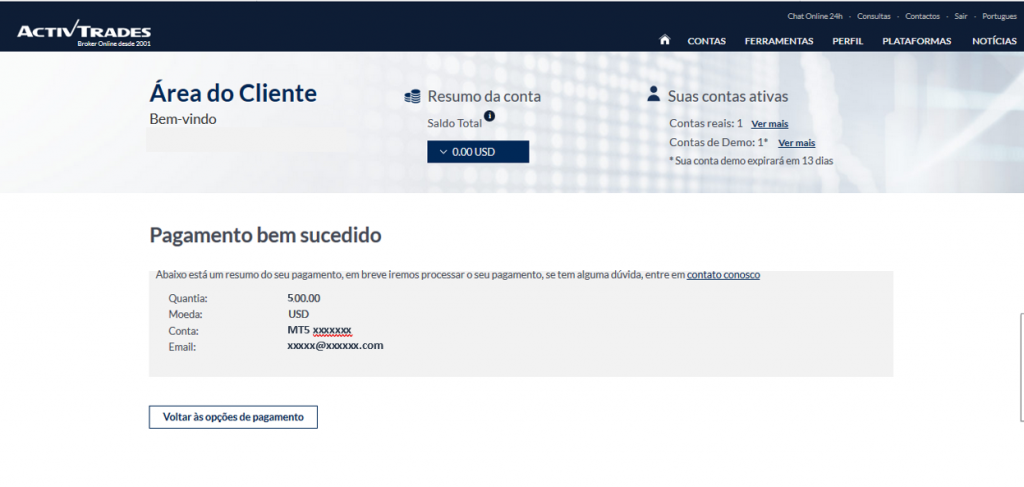This screenshot has width=1024, height=487.
Task: Click the MT5 xxxxxxx account value
Action: click(x=319, y=330)
